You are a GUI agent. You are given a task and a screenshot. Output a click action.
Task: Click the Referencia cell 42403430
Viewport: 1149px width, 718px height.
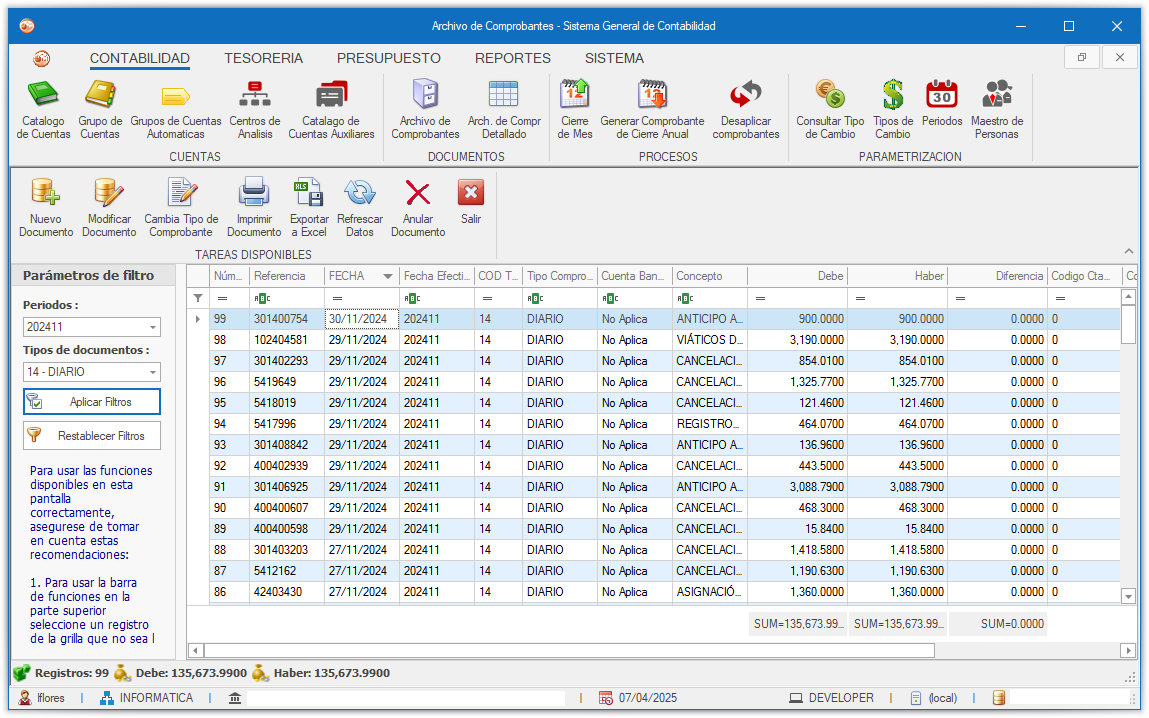pyautogui.click(x=287, y=592)
